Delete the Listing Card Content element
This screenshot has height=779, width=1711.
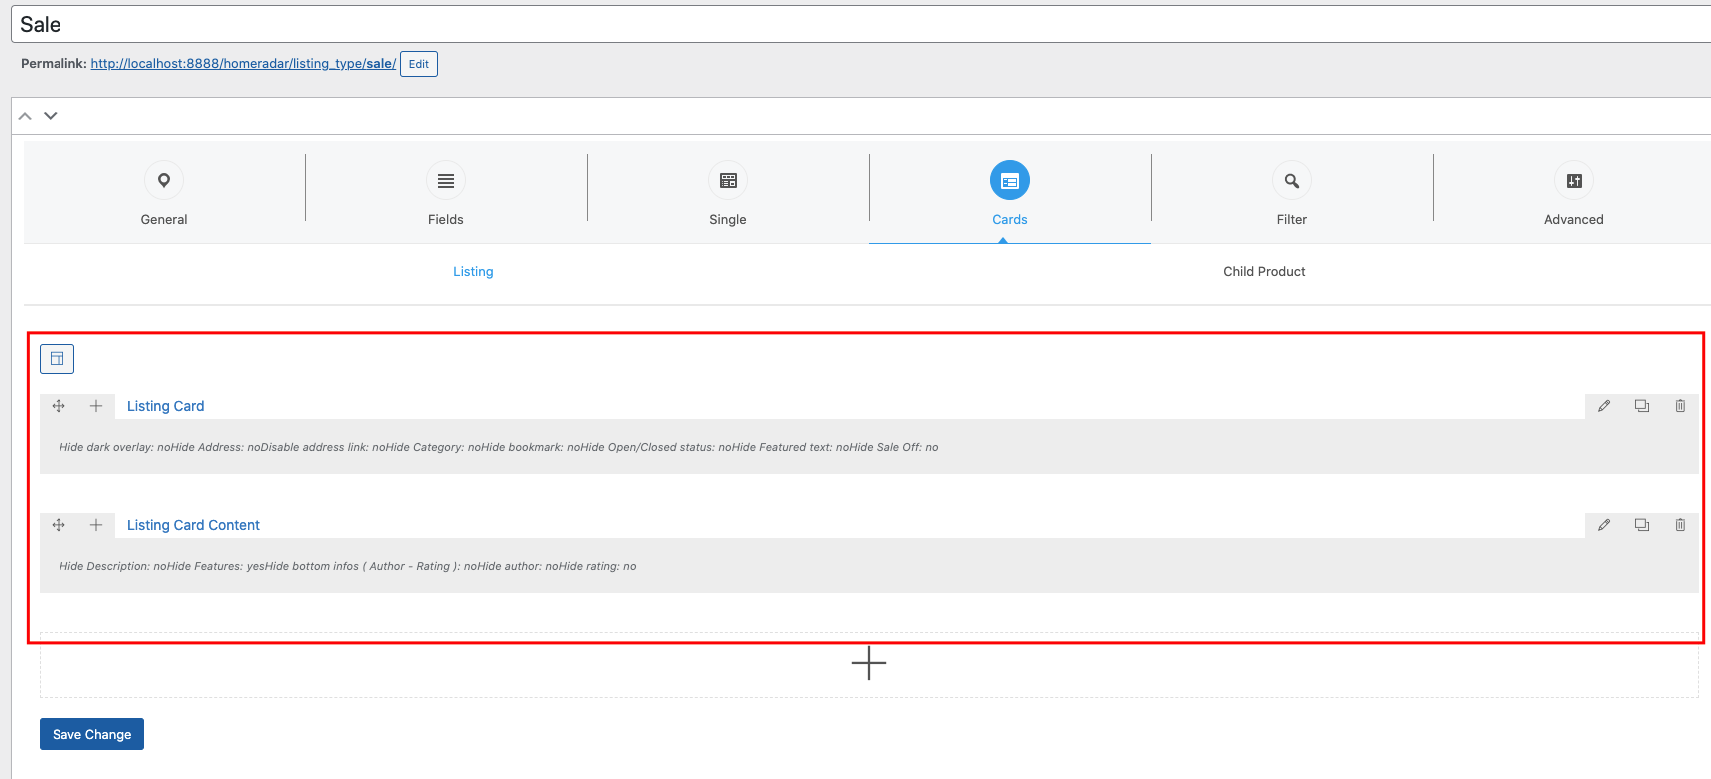point(1680,525)
